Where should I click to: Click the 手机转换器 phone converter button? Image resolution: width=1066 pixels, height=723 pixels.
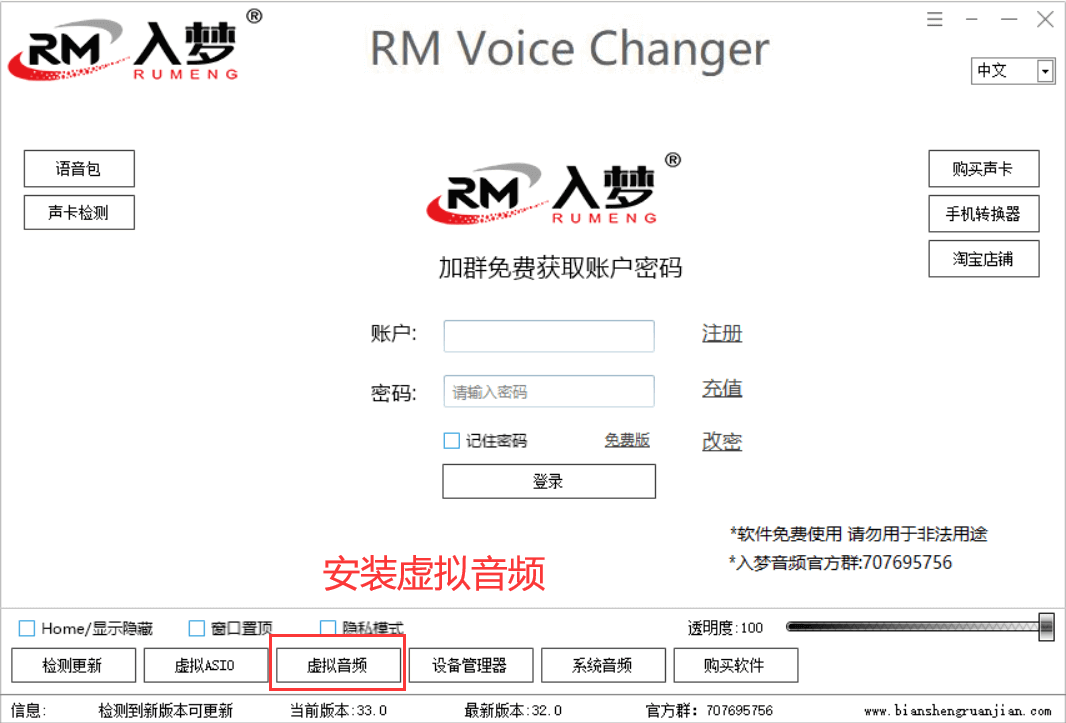[984, 214]
